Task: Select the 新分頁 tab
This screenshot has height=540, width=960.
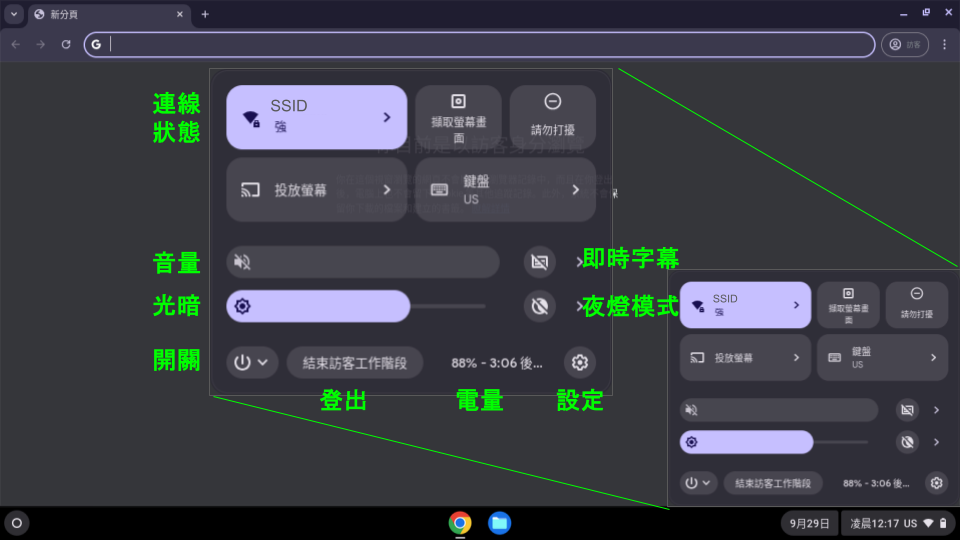Action: point(109,14)
